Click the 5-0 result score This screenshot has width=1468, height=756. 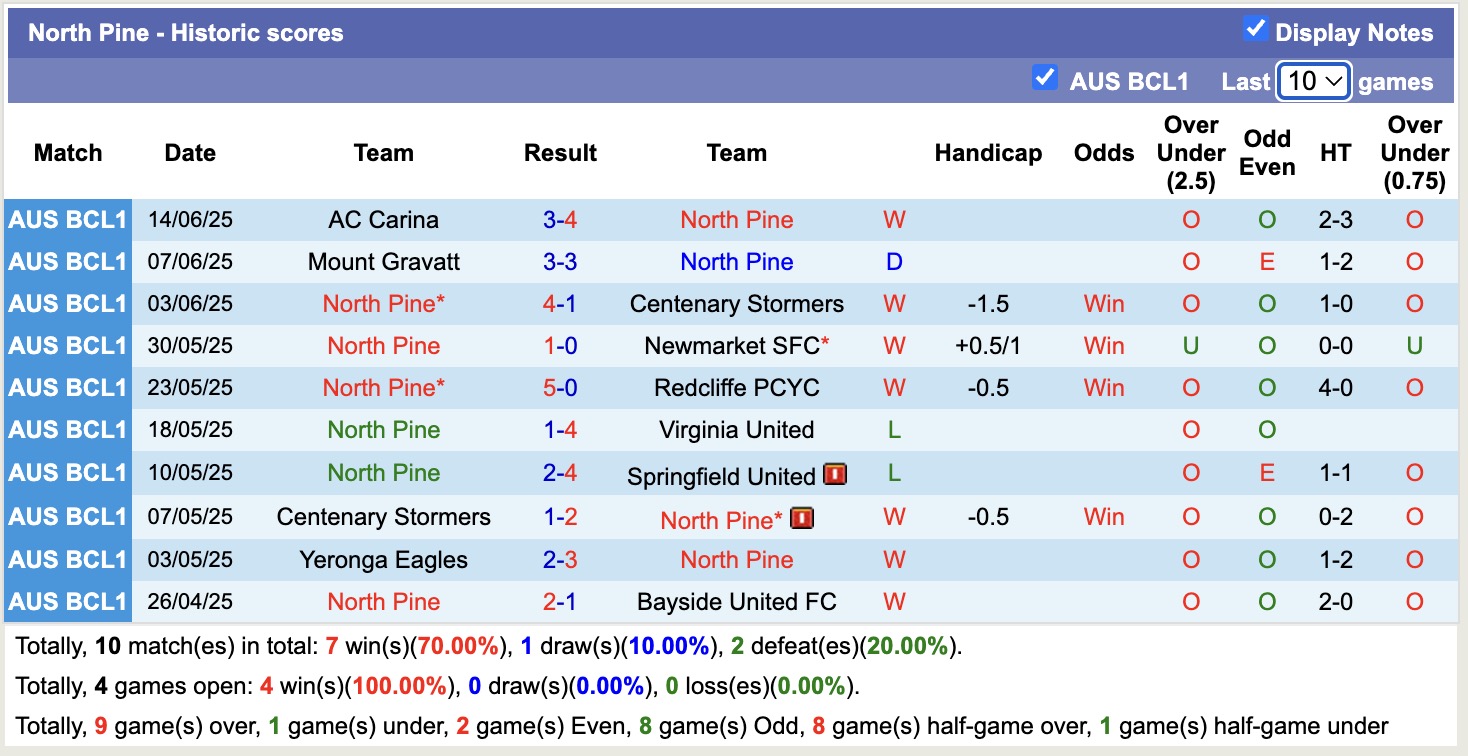tap(560, 388)
